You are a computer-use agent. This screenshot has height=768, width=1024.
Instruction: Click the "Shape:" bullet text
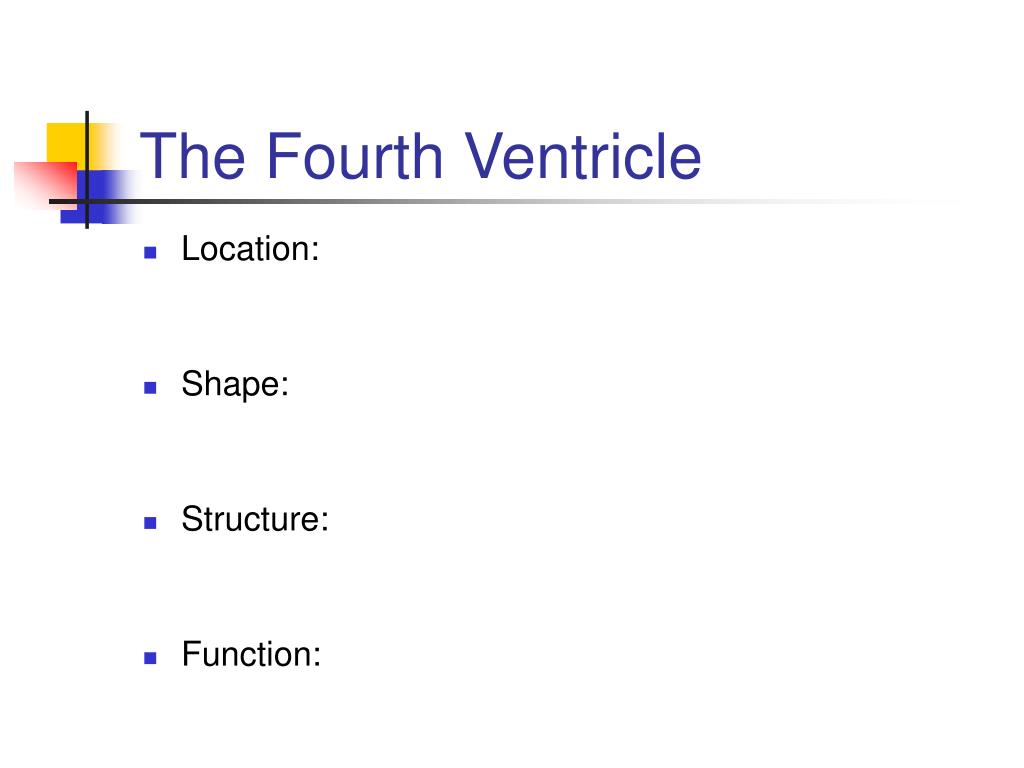(235, 384)
